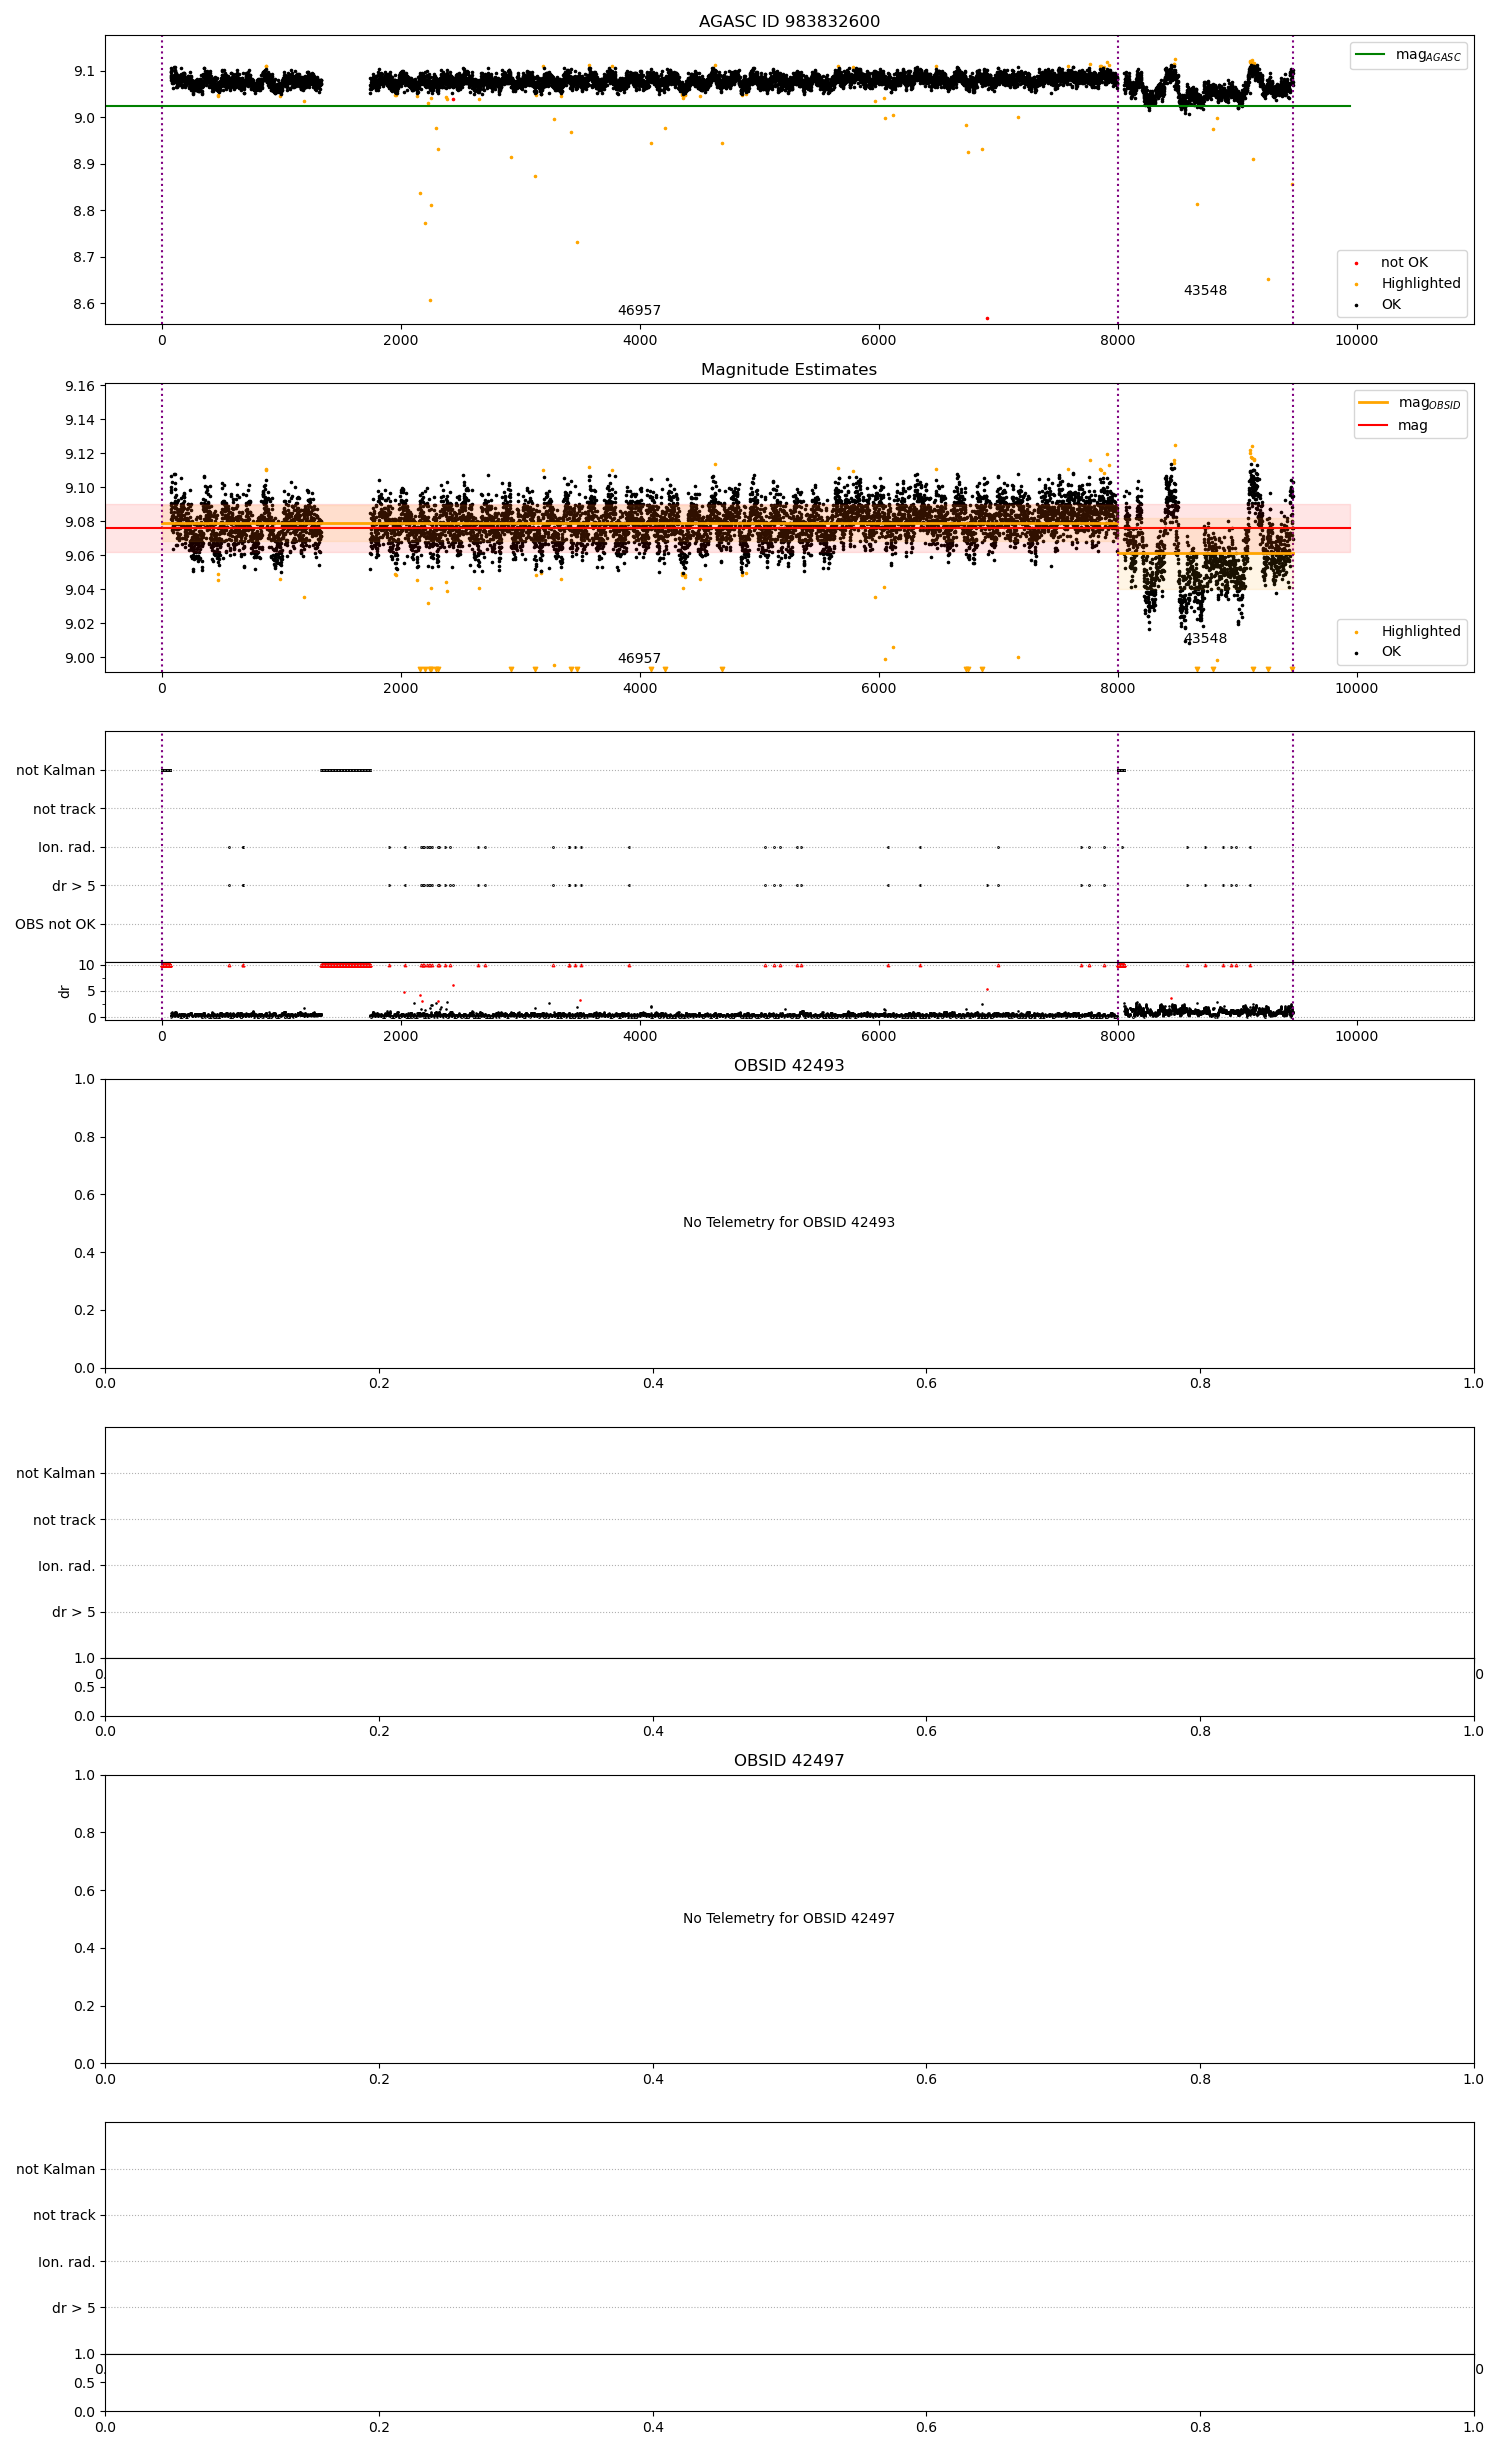Click '43548' label in Magnitude Estimates plot
This screenshot has height=2450, width=1500.
pos(1205,639)
